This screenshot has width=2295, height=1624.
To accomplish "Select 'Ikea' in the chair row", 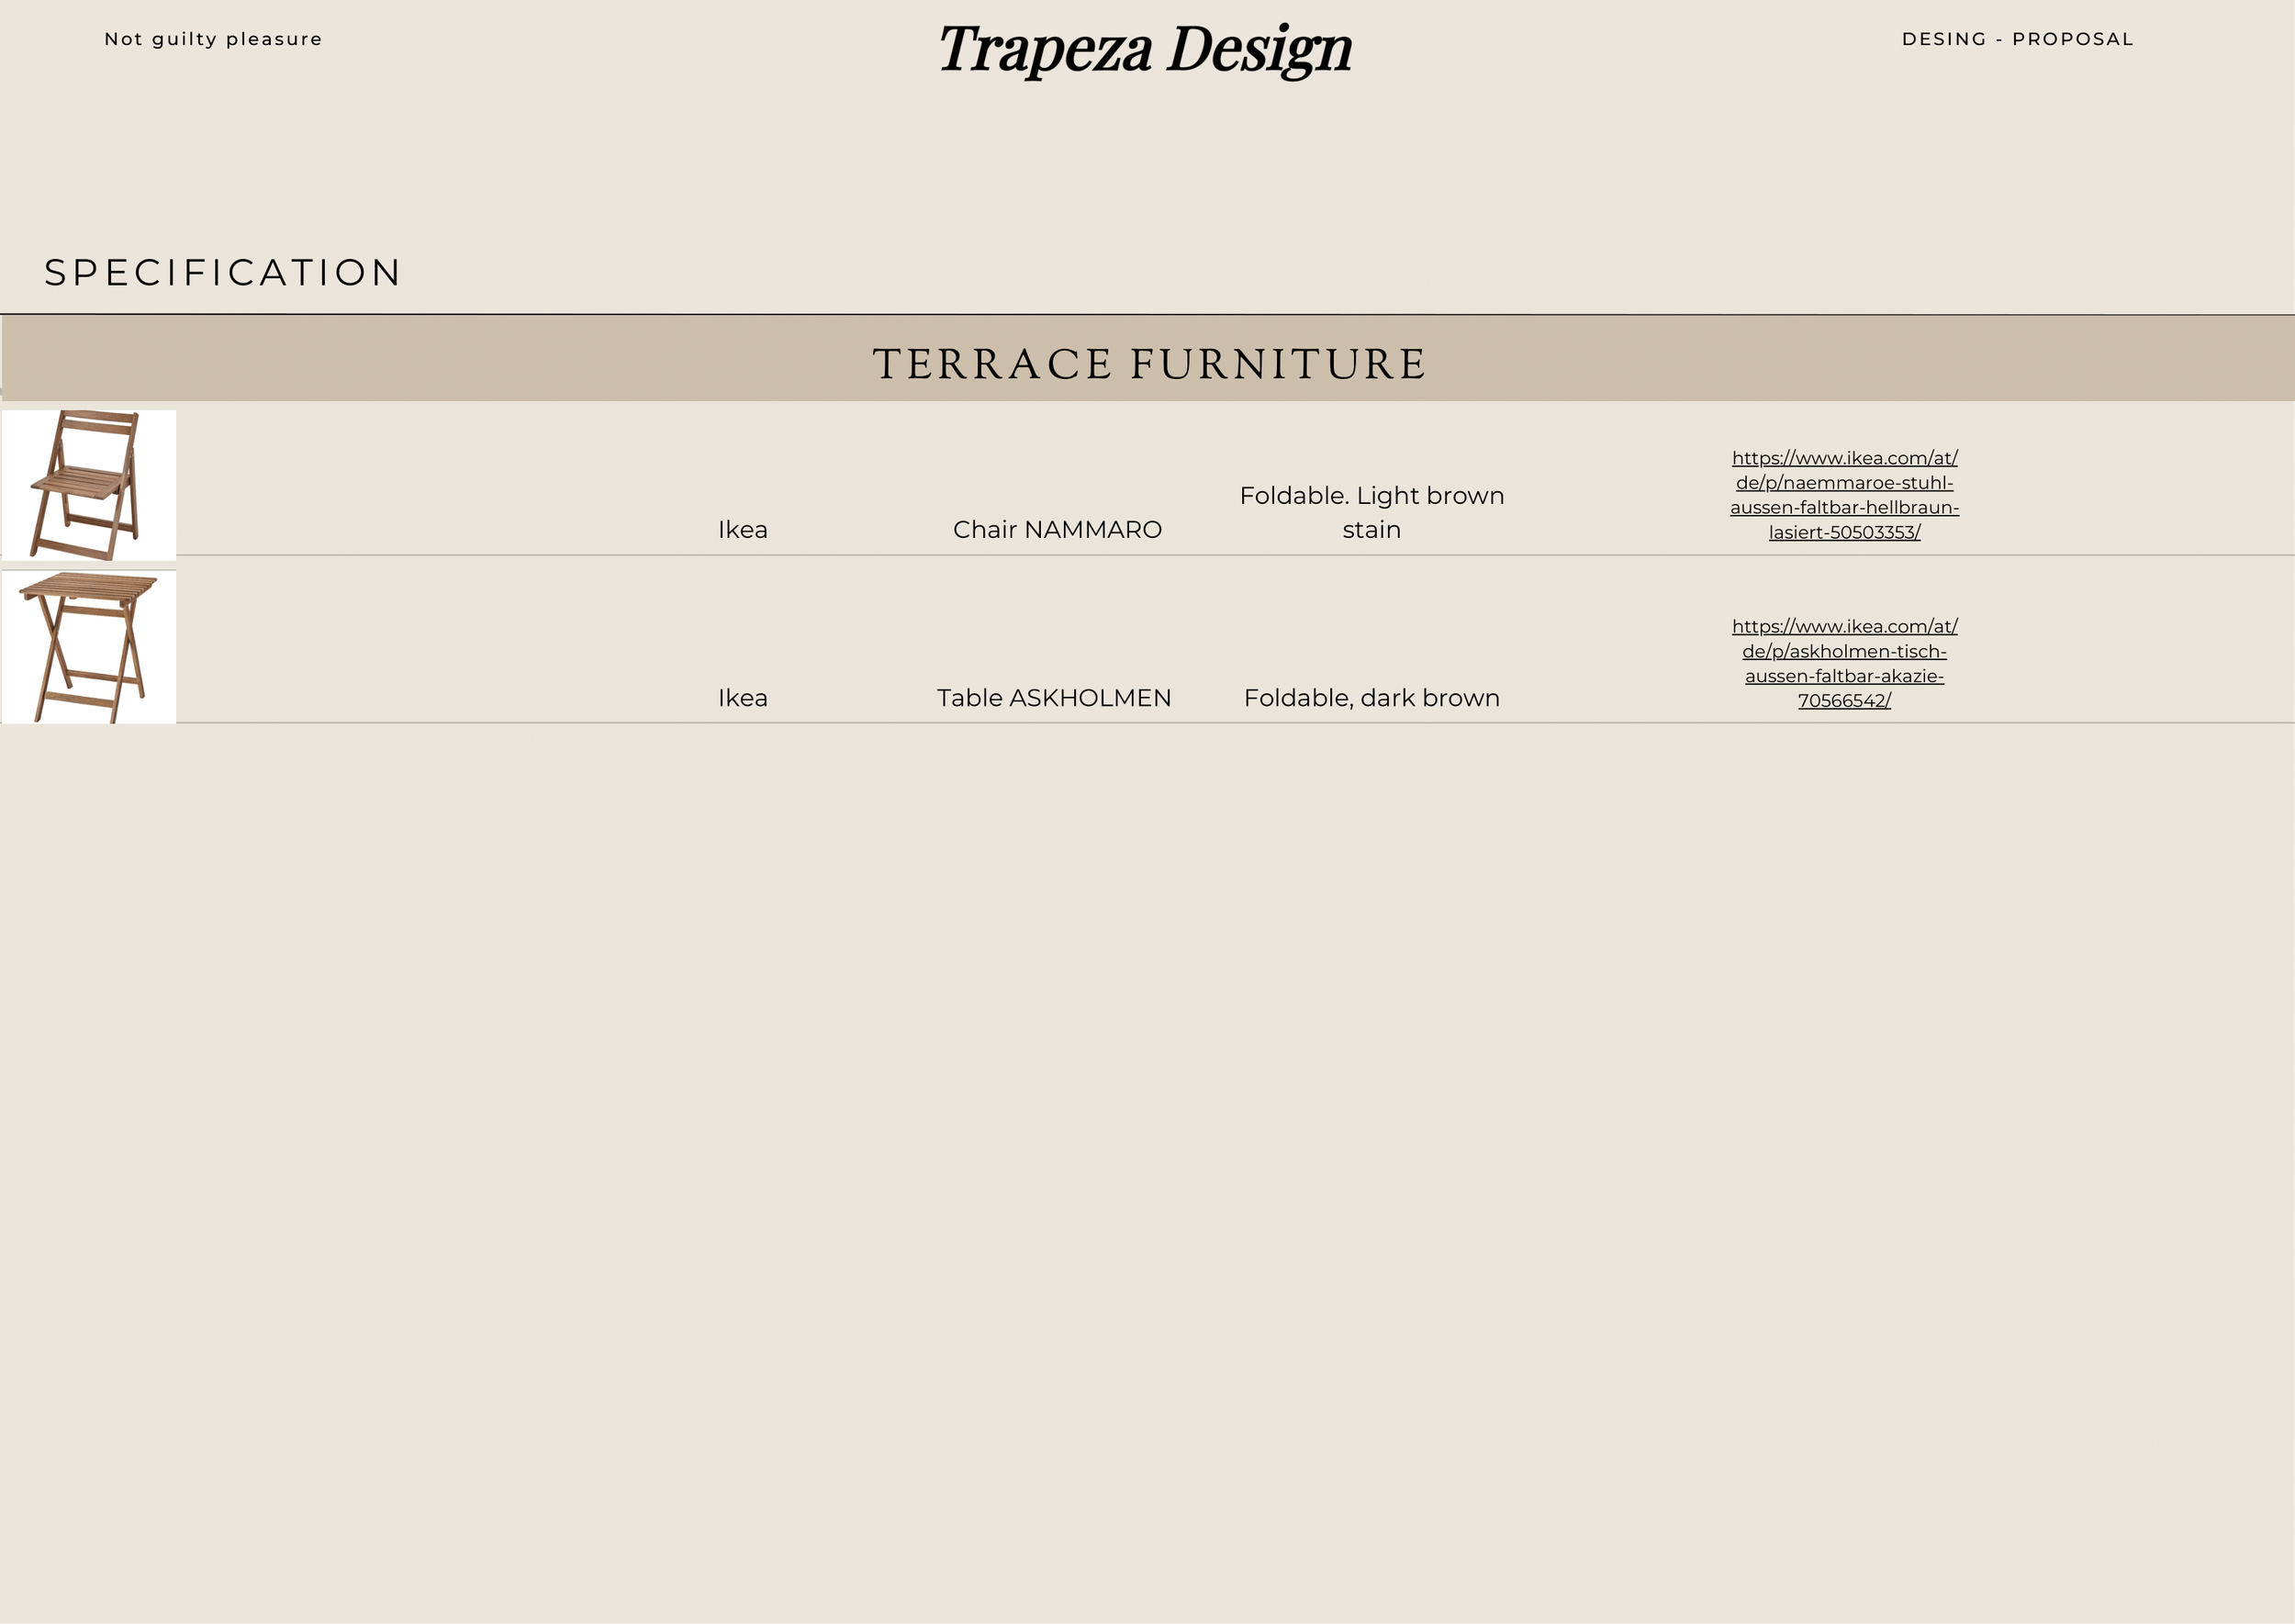I will pos(743,529).
